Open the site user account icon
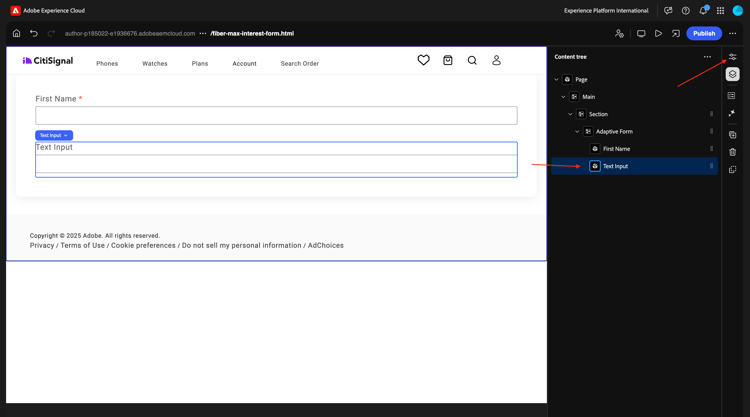The image size is (750, 417). pyautogui.click(x=496, y=60)
